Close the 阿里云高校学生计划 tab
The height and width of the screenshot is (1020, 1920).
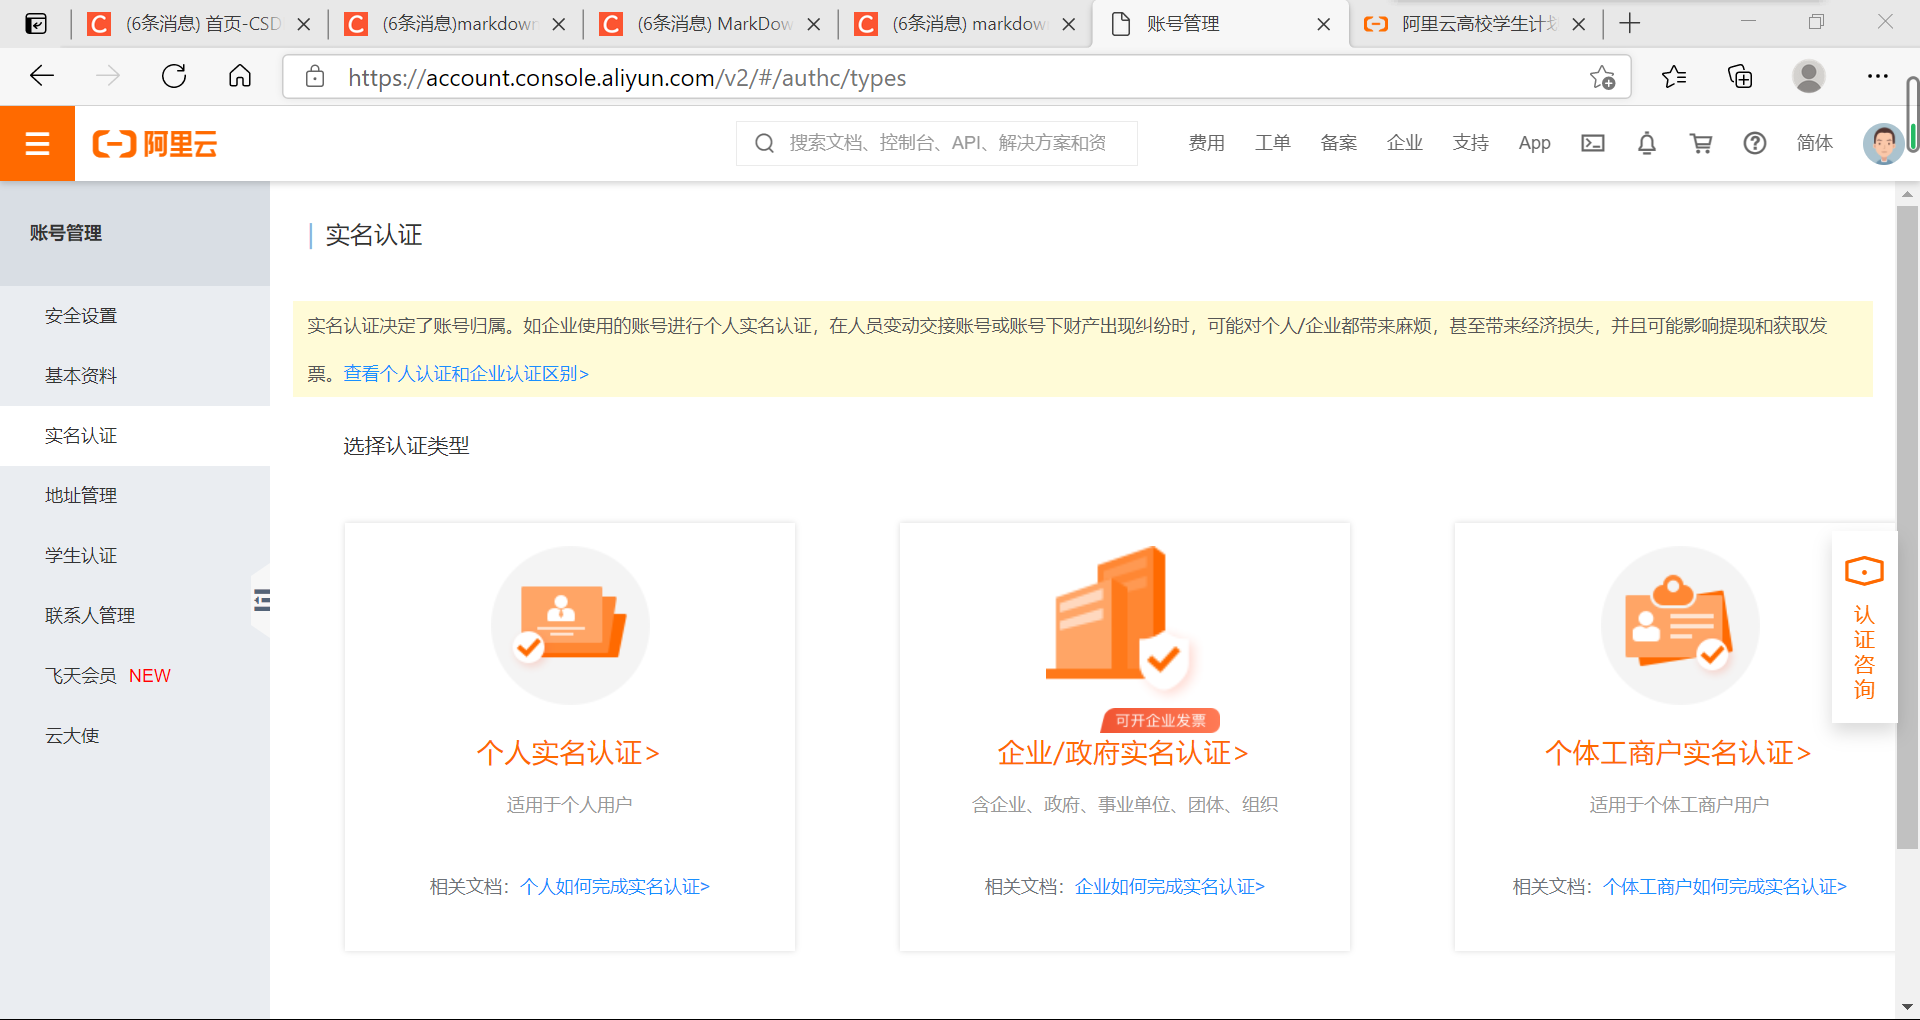tap(1579, 24)
